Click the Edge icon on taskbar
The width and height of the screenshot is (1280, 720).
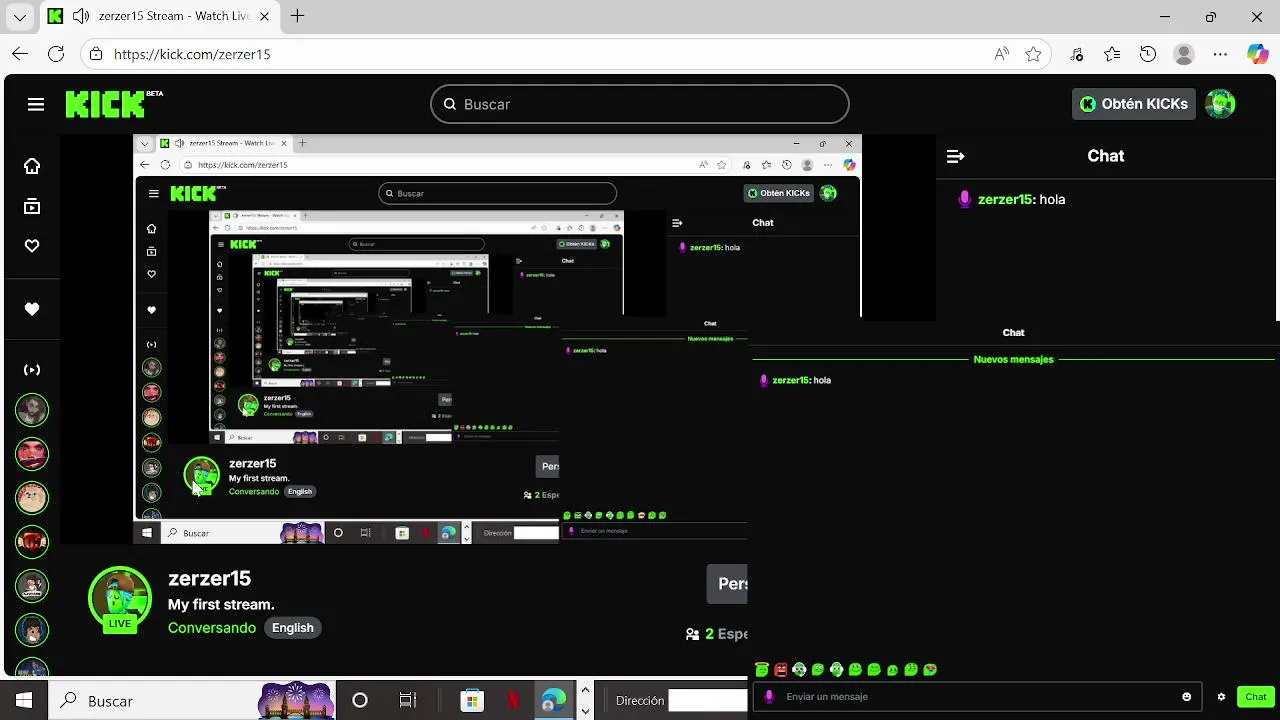(x=553, y=700)
